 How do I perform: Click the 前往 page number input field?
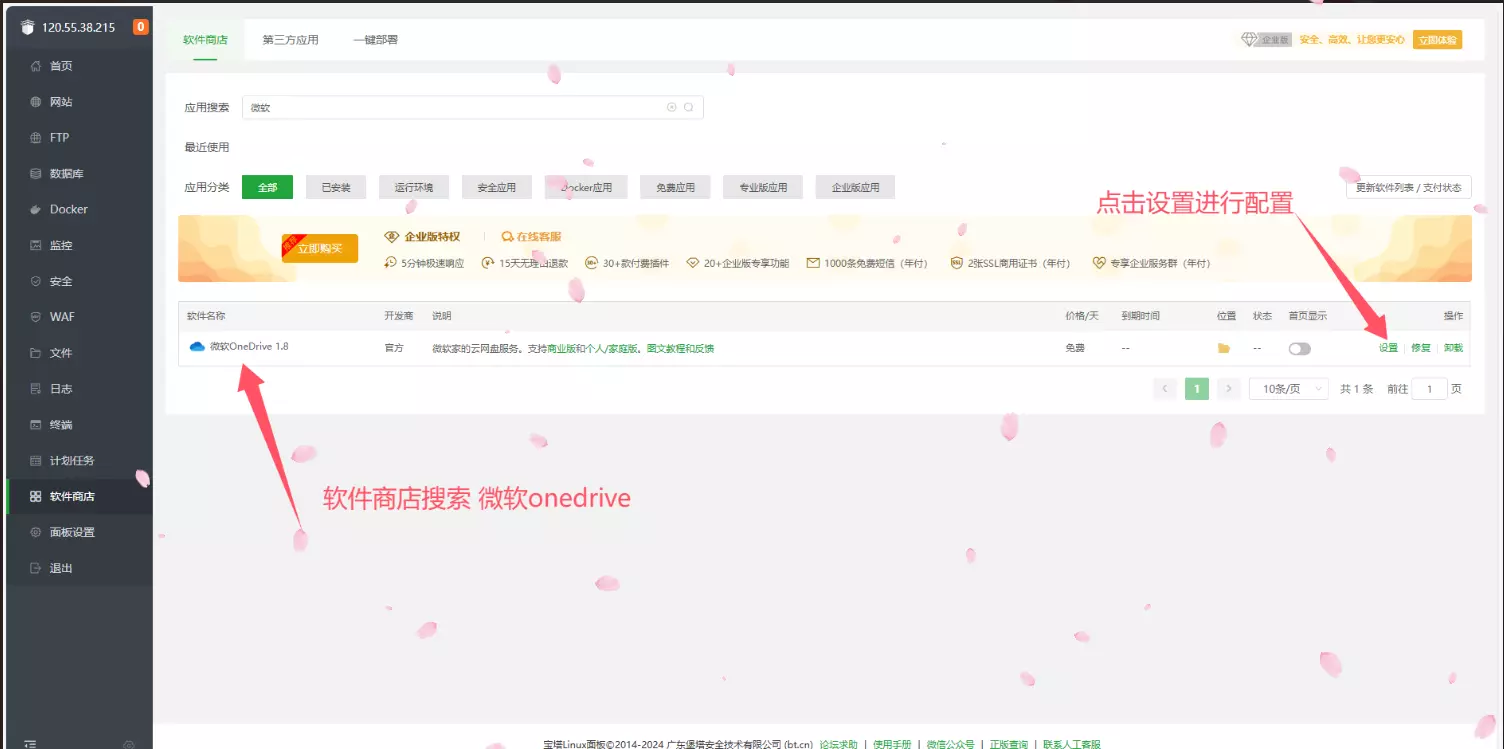[1430, 388]
